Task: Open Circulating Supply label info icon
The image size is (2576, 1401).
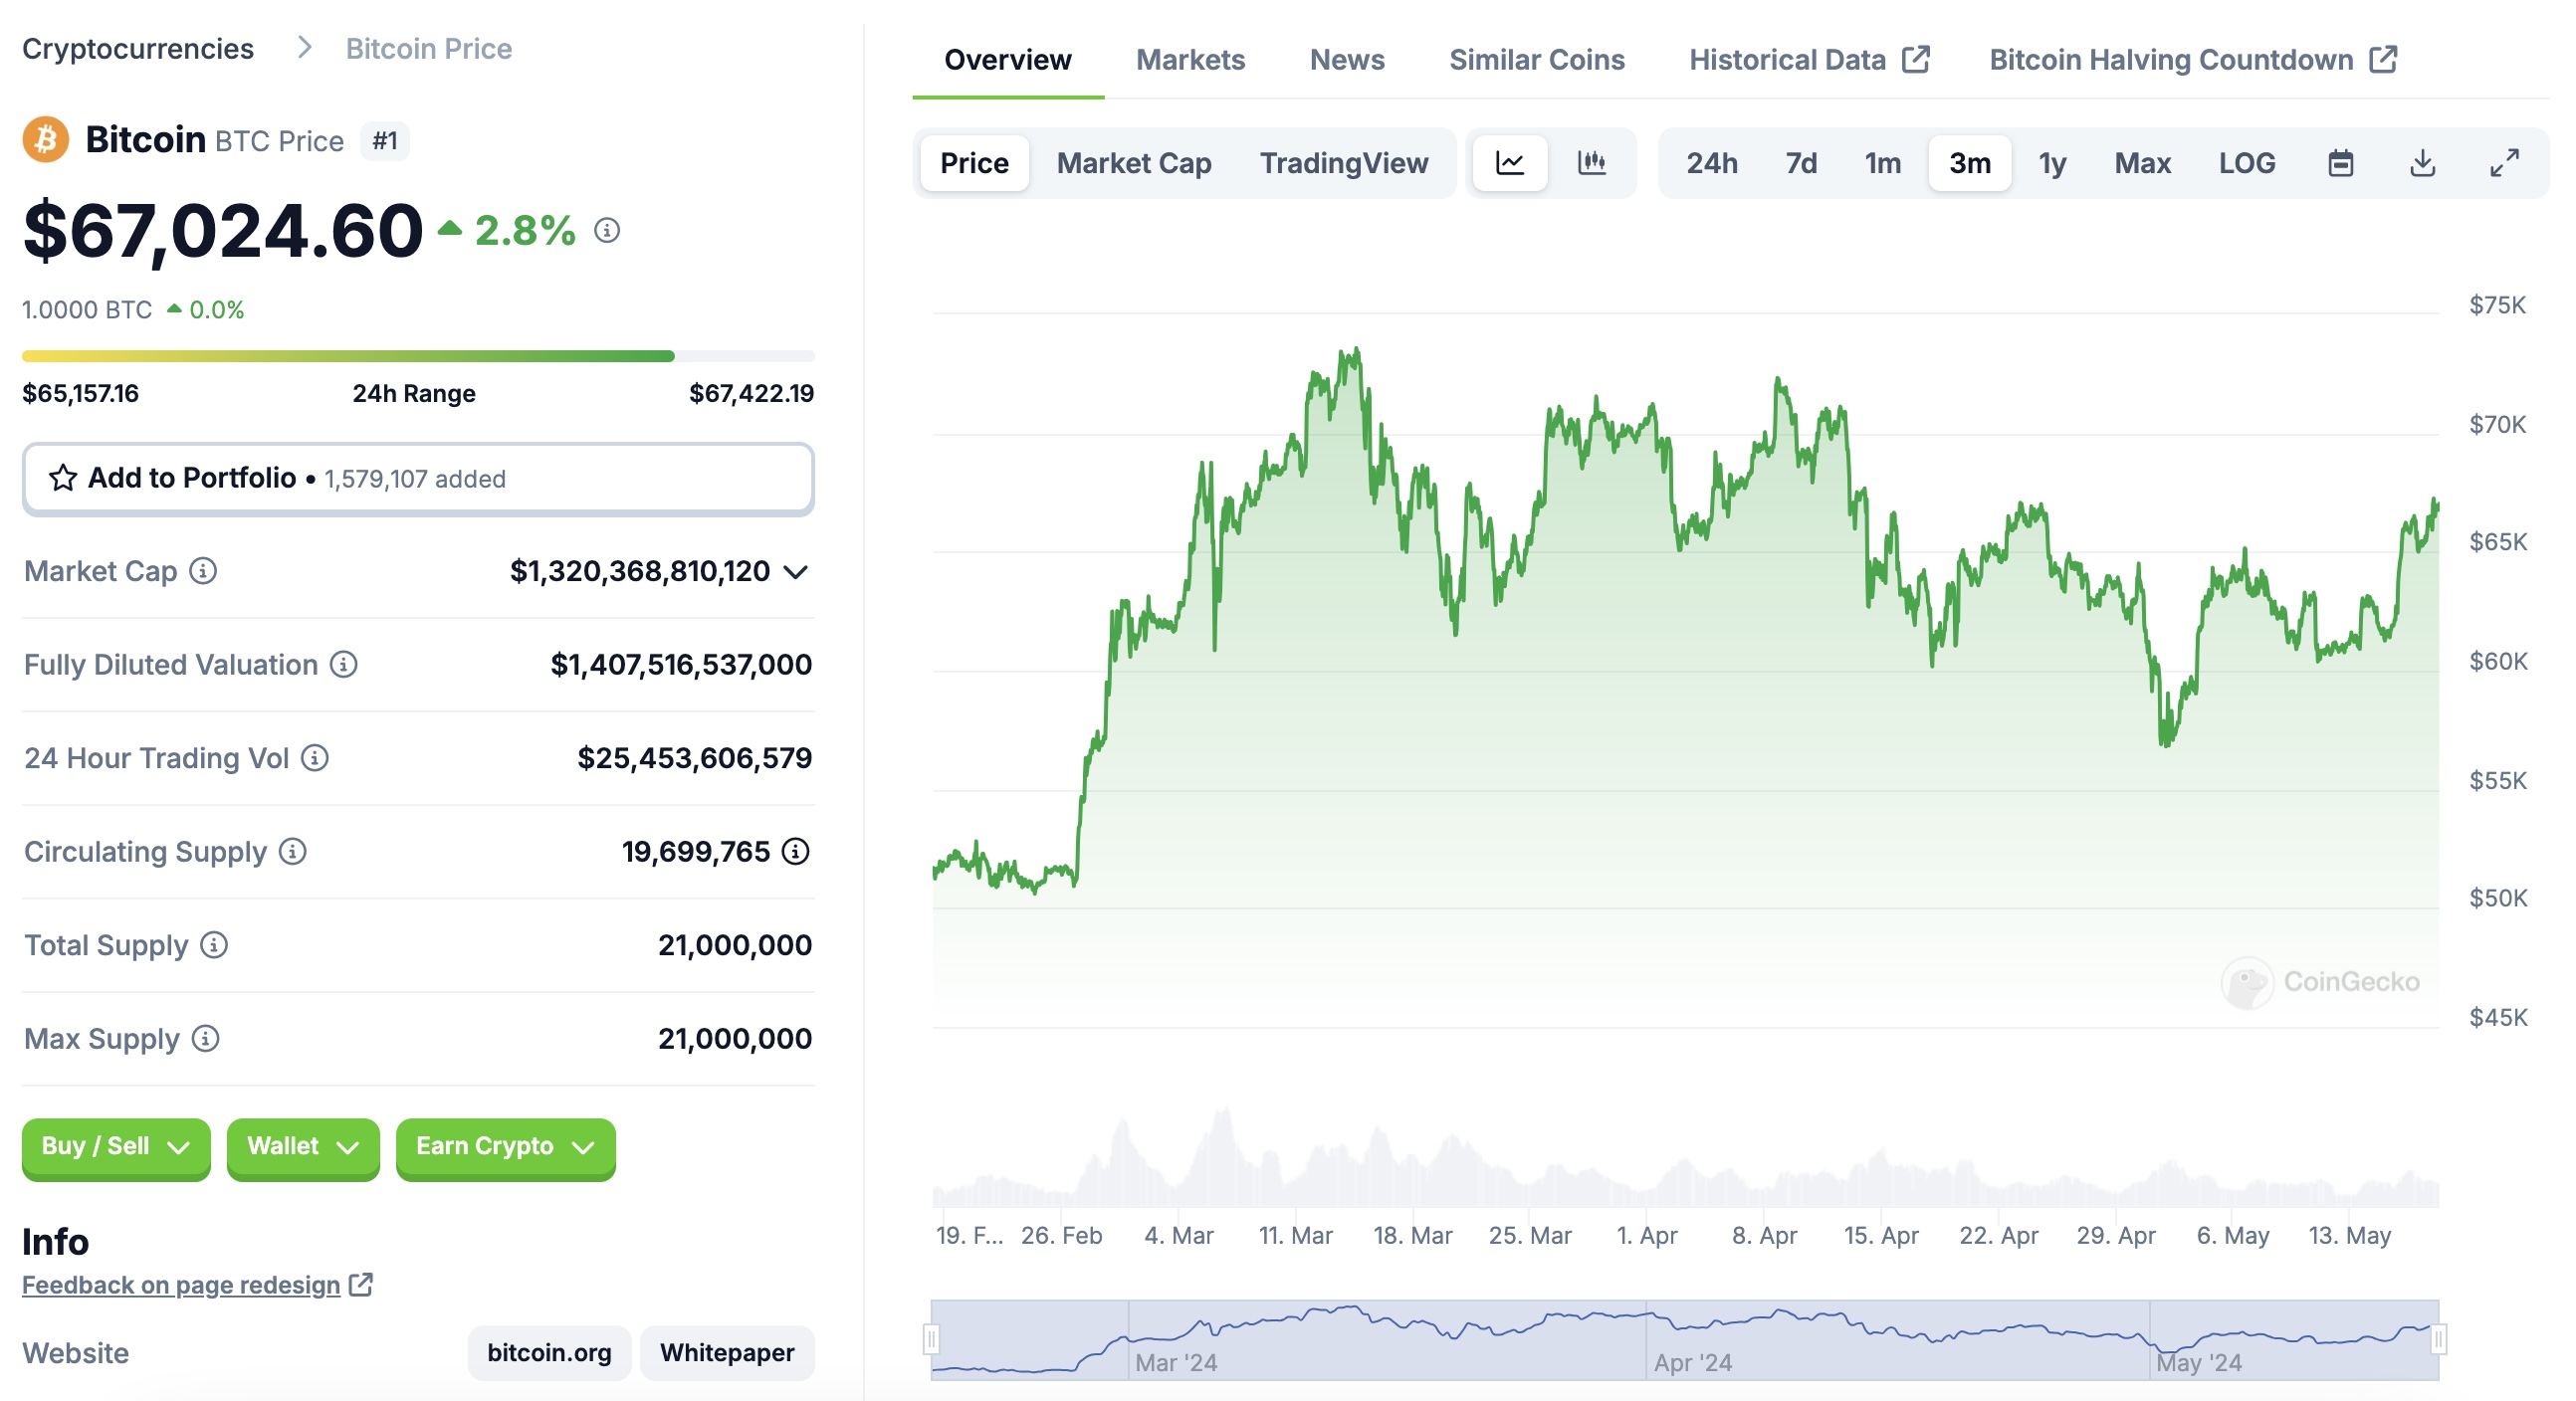Action: [x=293, y=852]
